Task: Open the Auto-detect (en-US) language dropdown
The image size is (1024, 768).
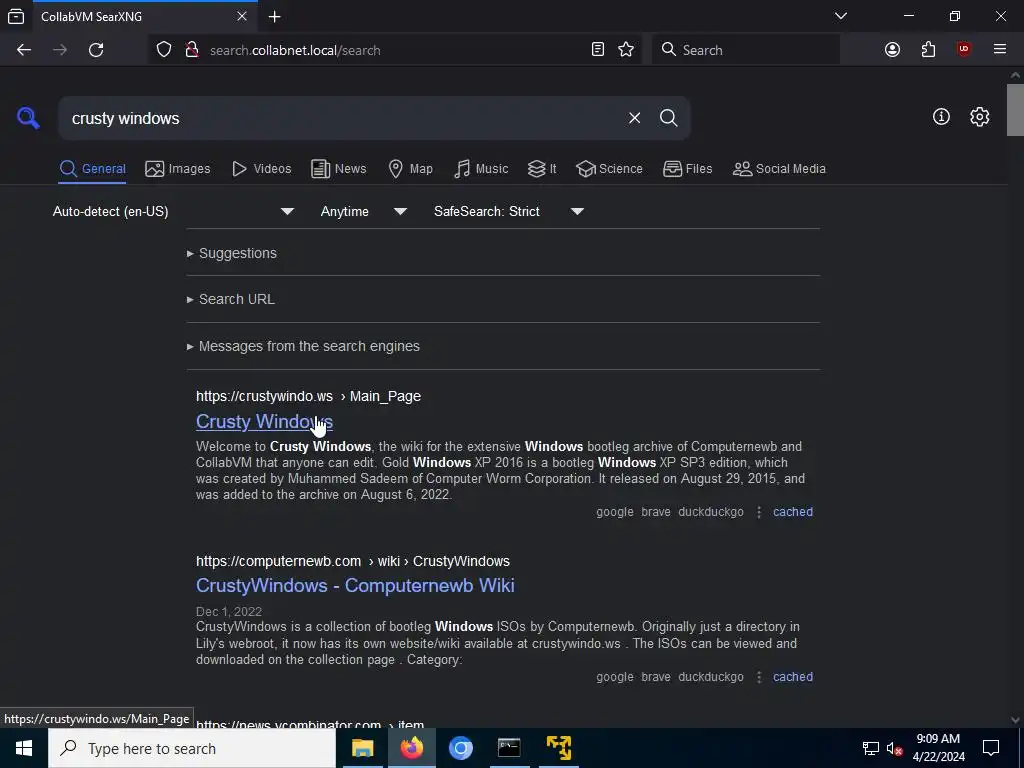Action: (173, 212)
